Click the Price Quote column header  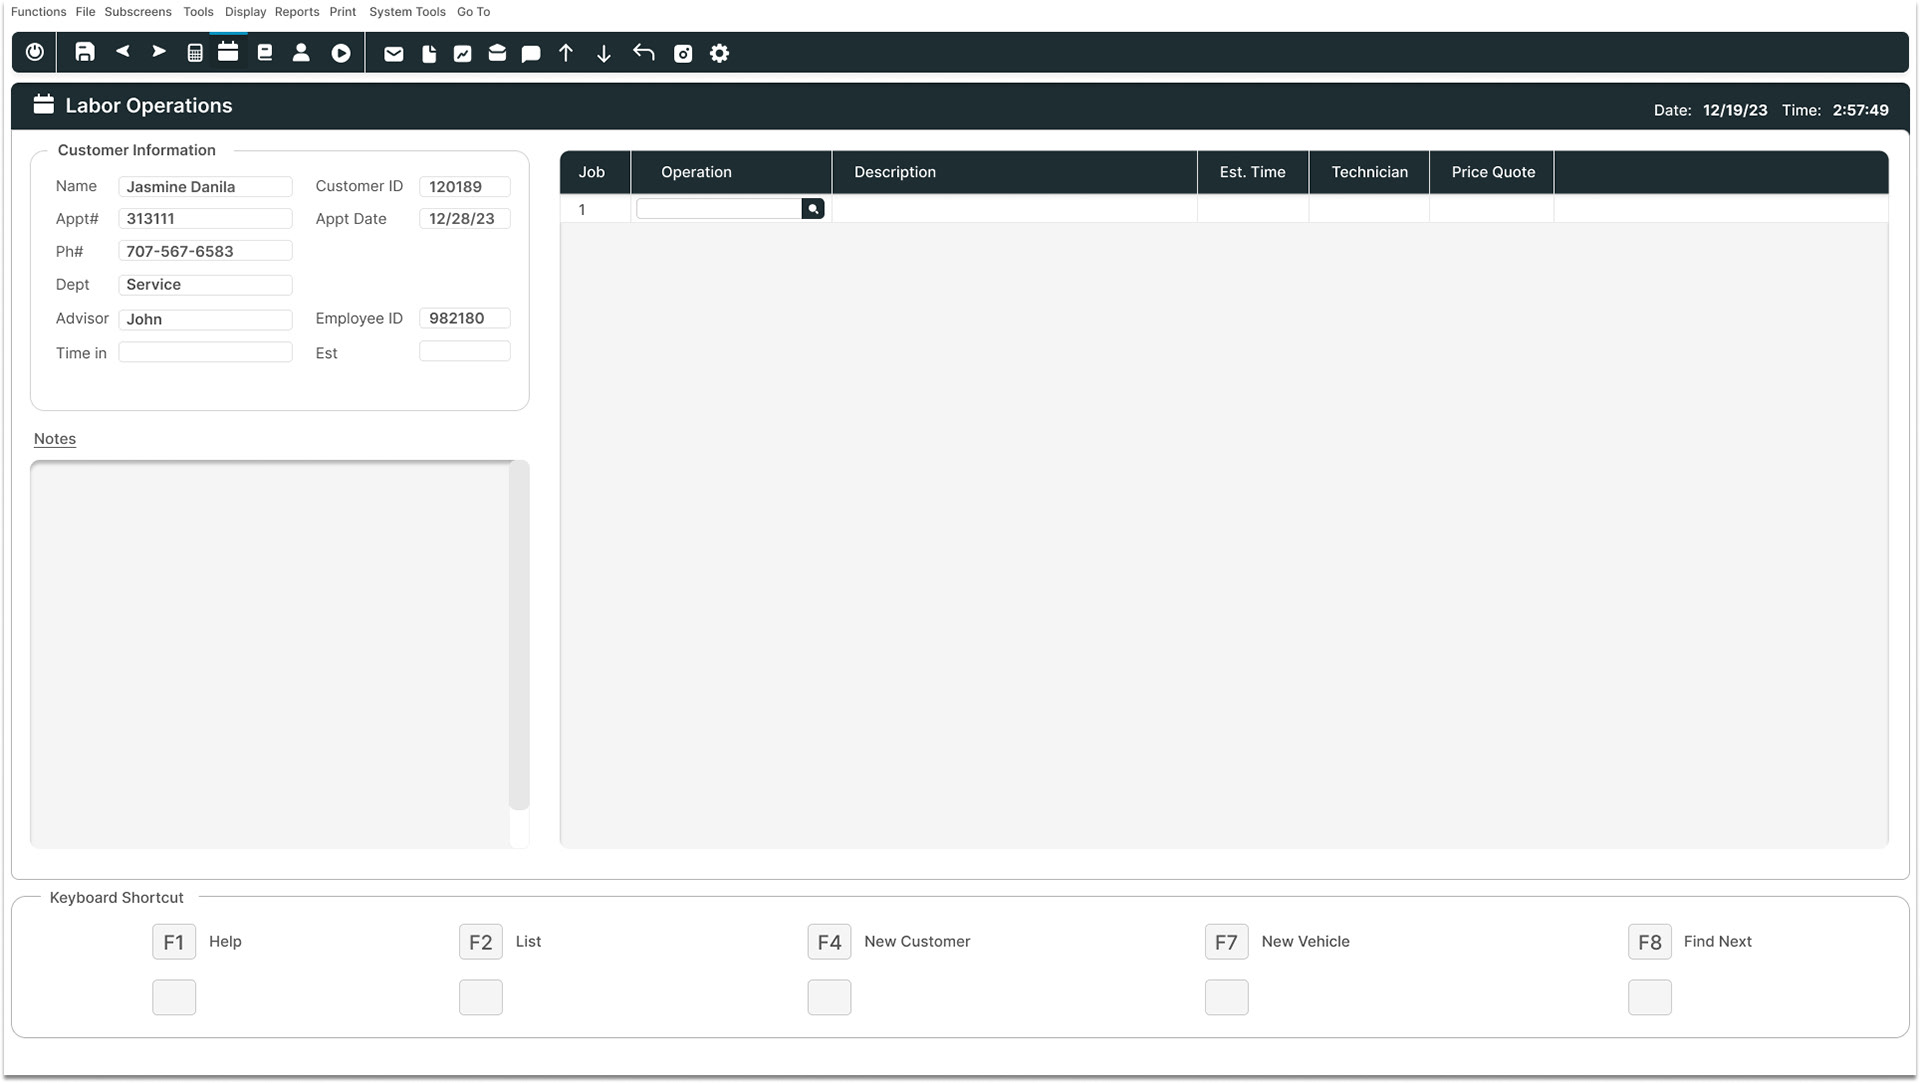click(x=1493, y=172)
